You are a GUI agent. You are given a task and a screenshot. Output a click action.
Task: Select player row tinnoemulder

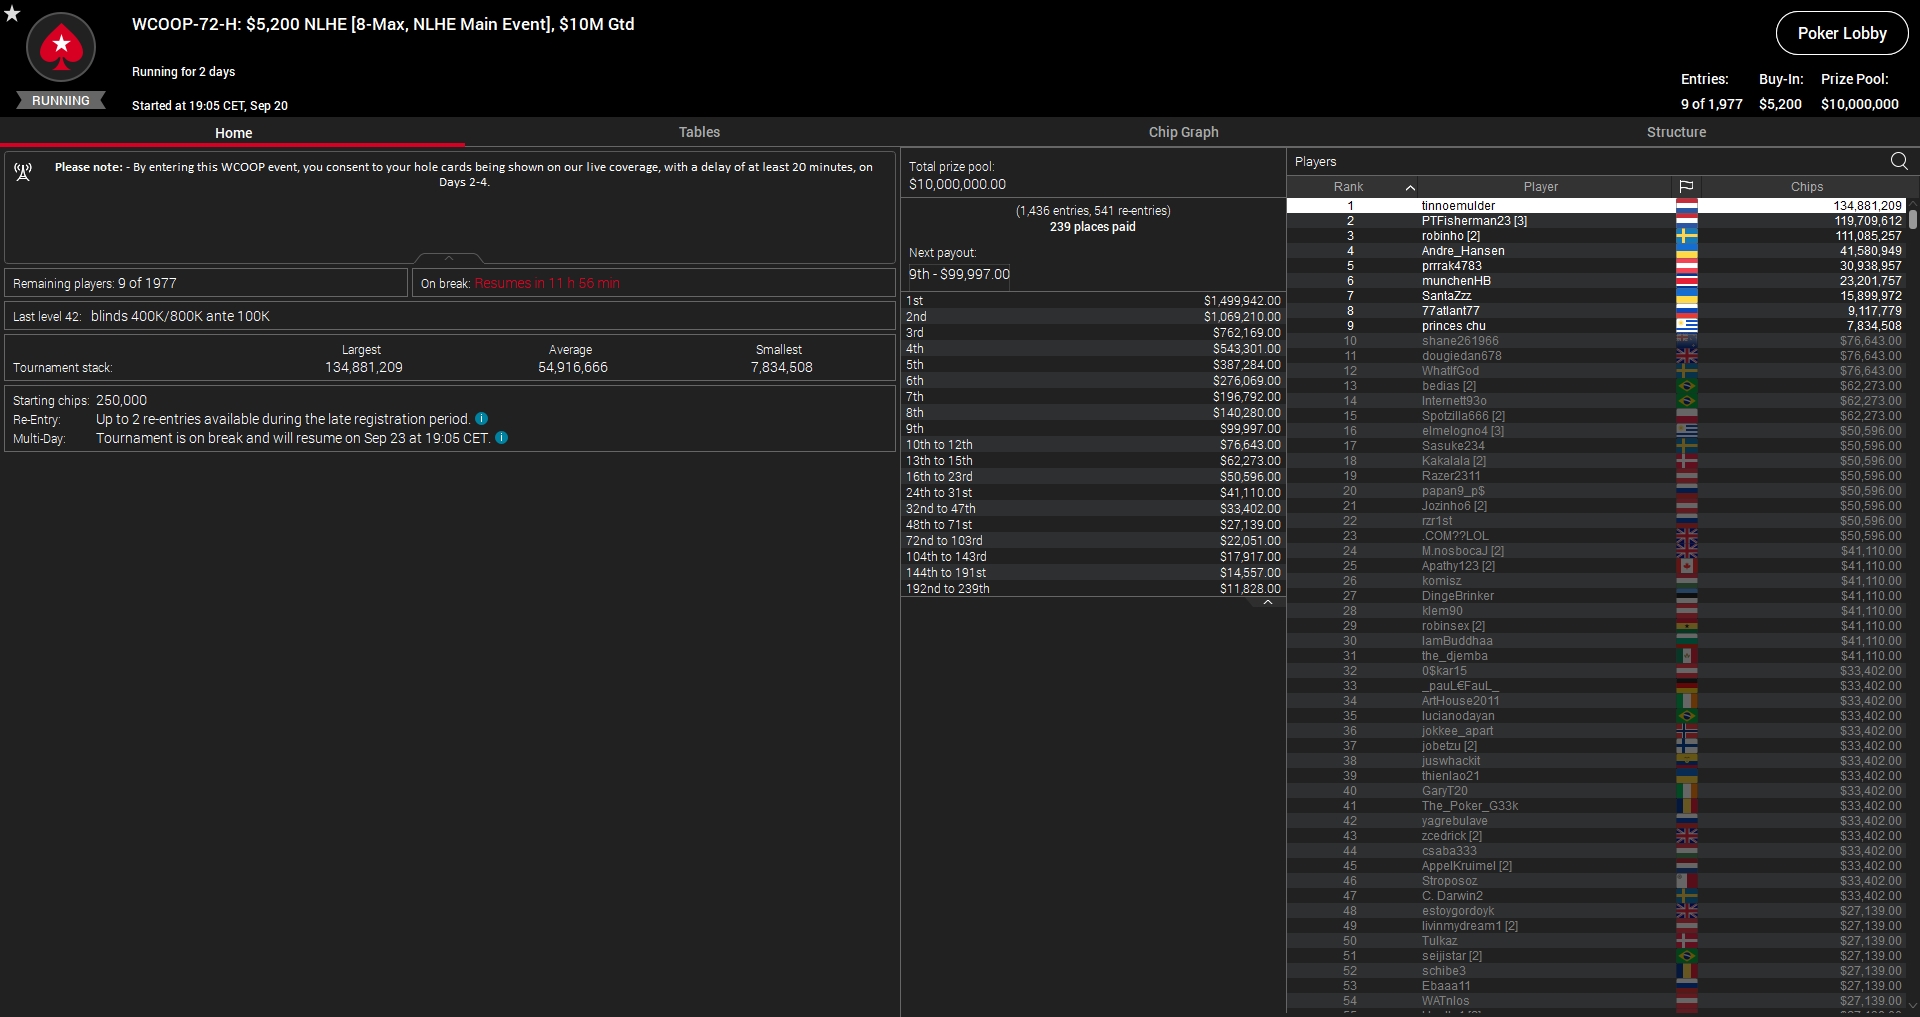pos(1596,206)
